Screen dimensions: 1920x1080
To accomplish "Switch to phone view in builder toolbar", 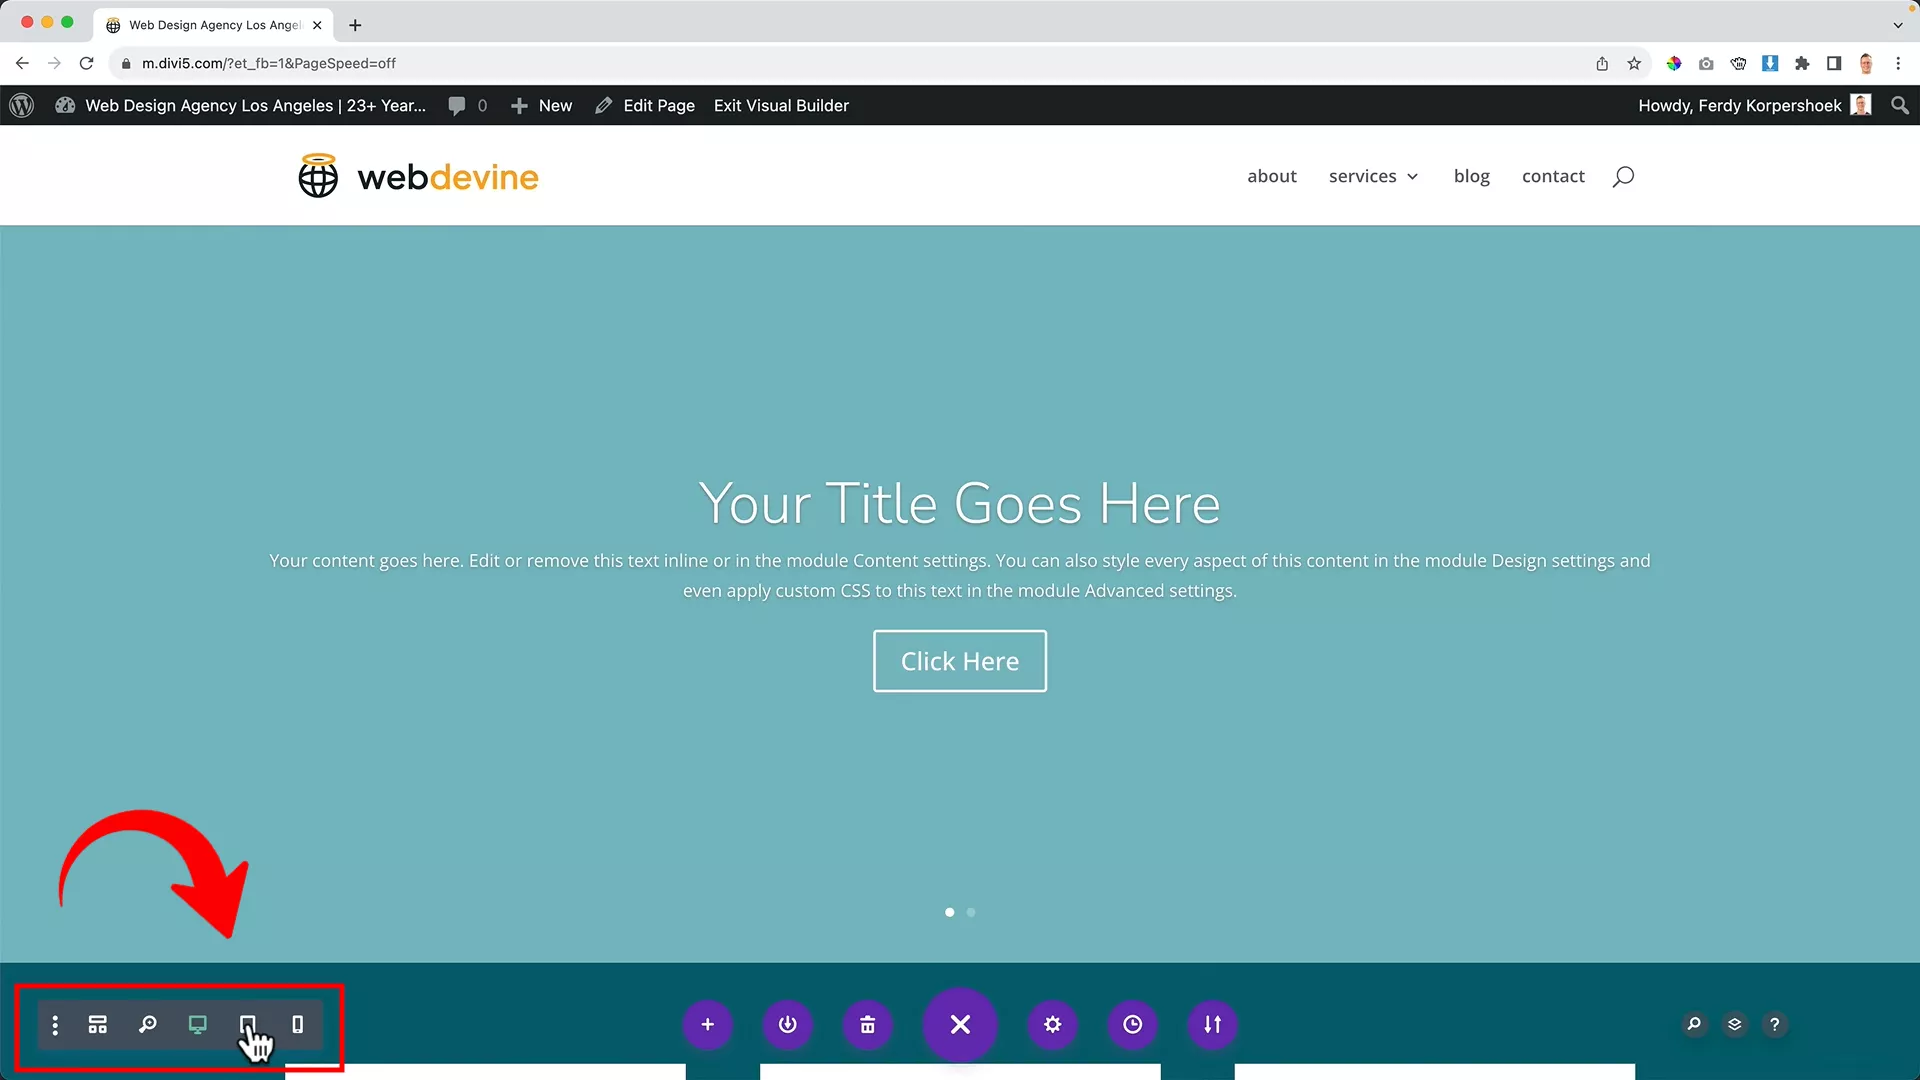I will [x=297, y=1024].
